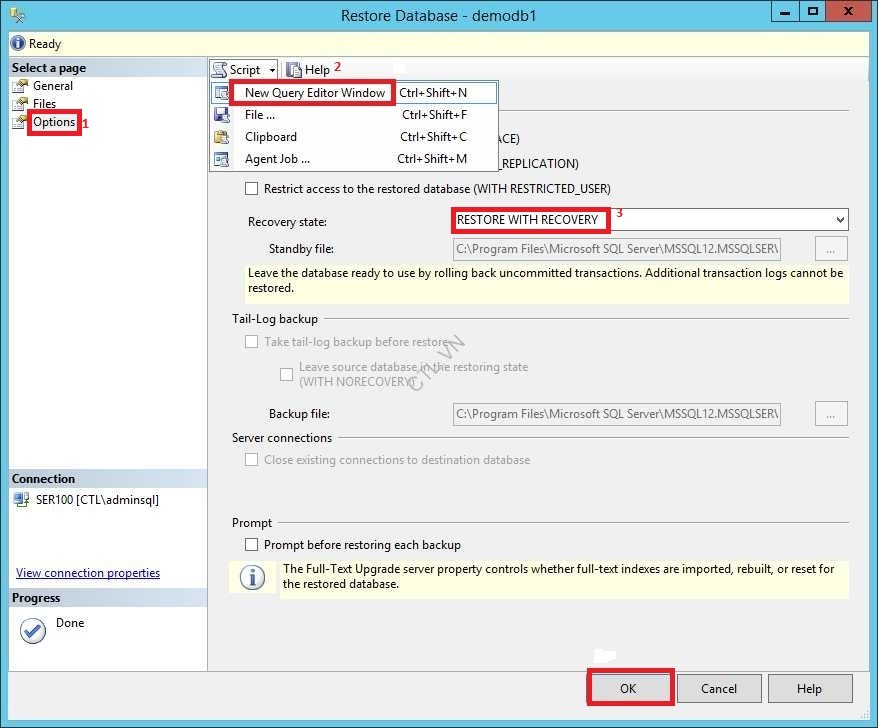Screen dimensions: 878x728
Task: Open the Recovery state dropdown
Action: [x=838, y=220]
